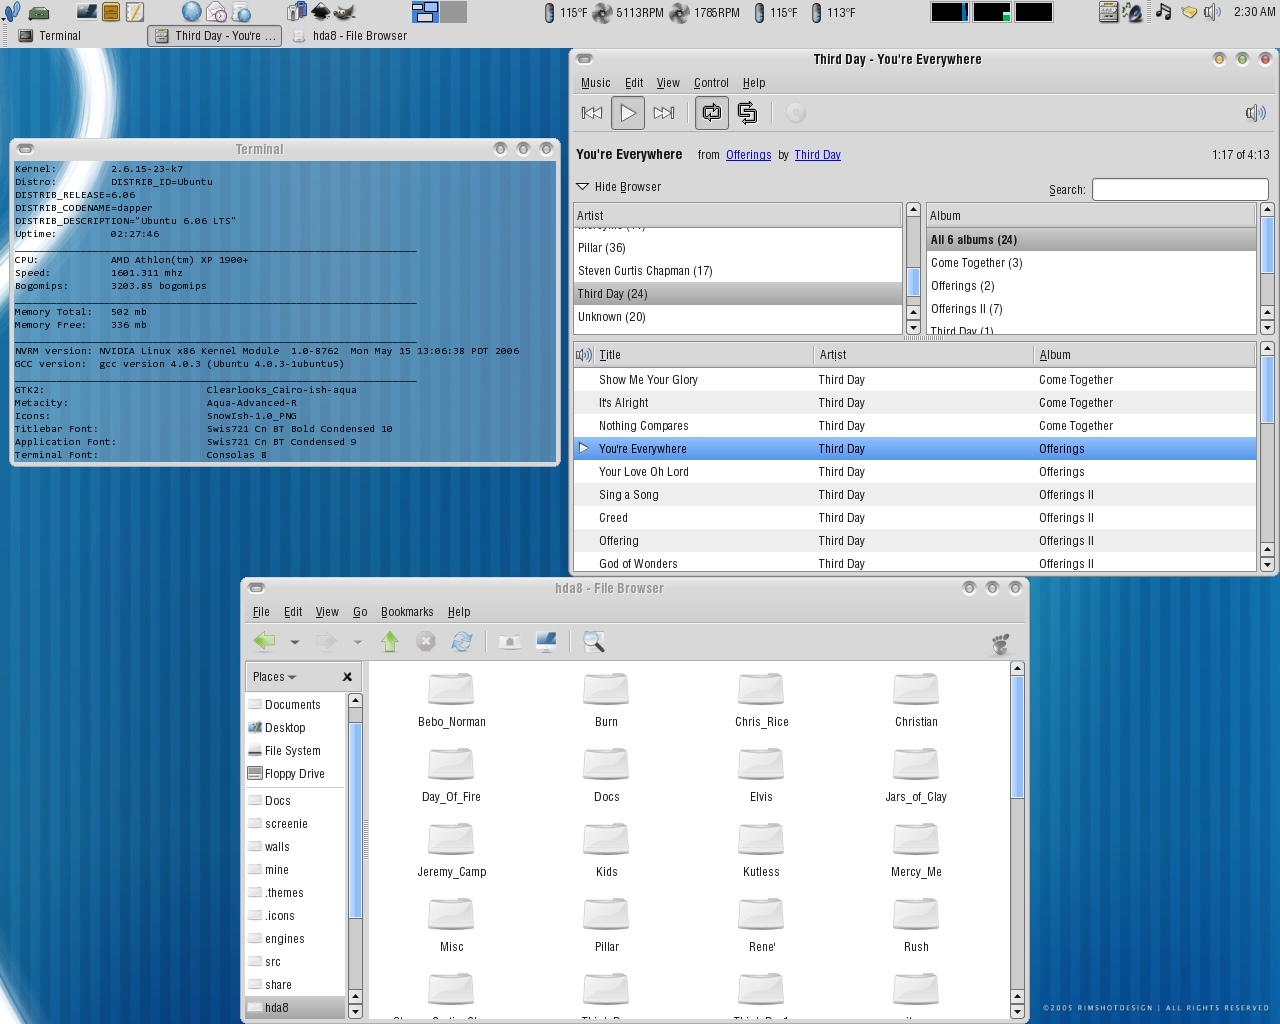The image size is (1280, 1024).
Task: Select album Offerings II (7)
Action: pyautogui.click(x=1091, y=309)
